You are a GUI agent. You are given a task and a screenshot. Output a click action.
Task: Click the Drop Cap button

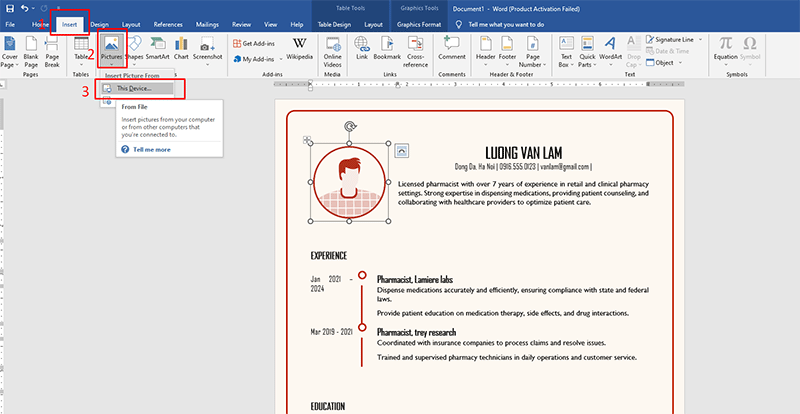click(634, 53)
